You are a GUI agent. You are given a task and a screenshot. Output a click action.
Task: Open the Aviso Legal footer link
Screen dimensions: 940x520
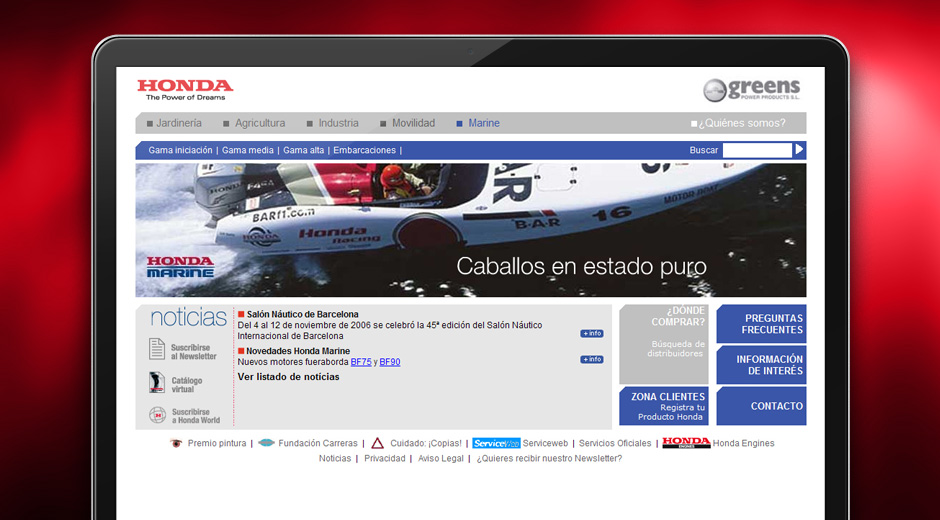pyautogui.click(x=441, y=458)
